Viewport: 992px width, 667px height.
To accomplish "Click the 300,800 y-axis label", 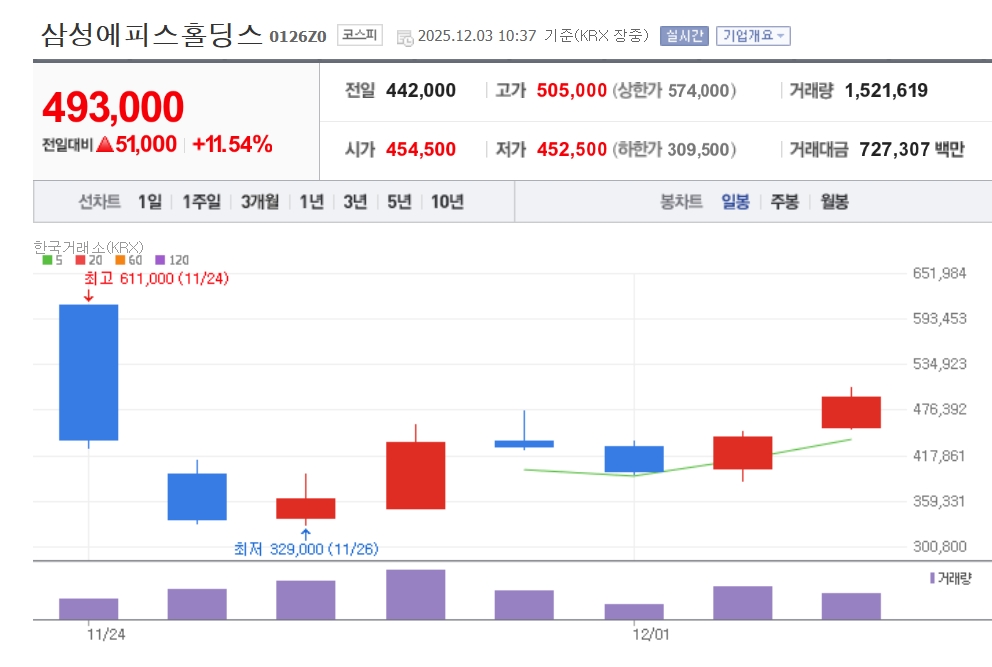I will click(x=939, y=546).
